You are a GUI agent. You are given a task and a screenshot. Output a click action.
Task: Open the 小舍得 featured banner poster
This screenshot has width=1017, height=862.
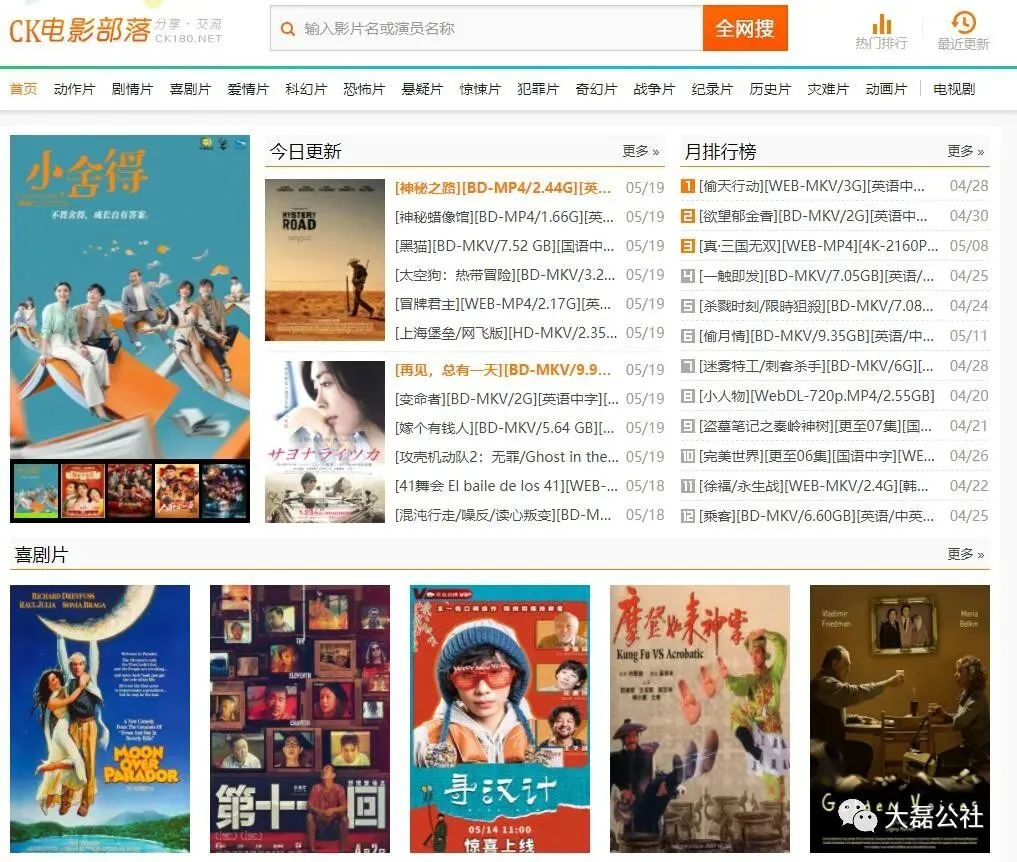130,296
